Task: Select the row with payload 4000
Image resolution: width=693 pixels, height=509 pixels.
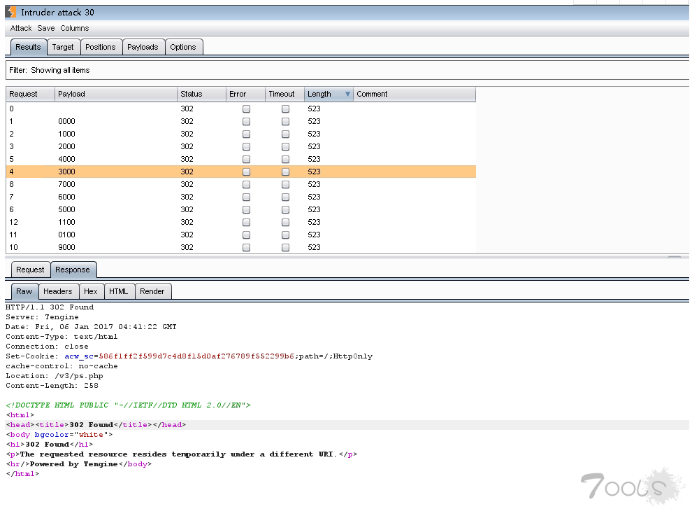Action: coord(241,159)
